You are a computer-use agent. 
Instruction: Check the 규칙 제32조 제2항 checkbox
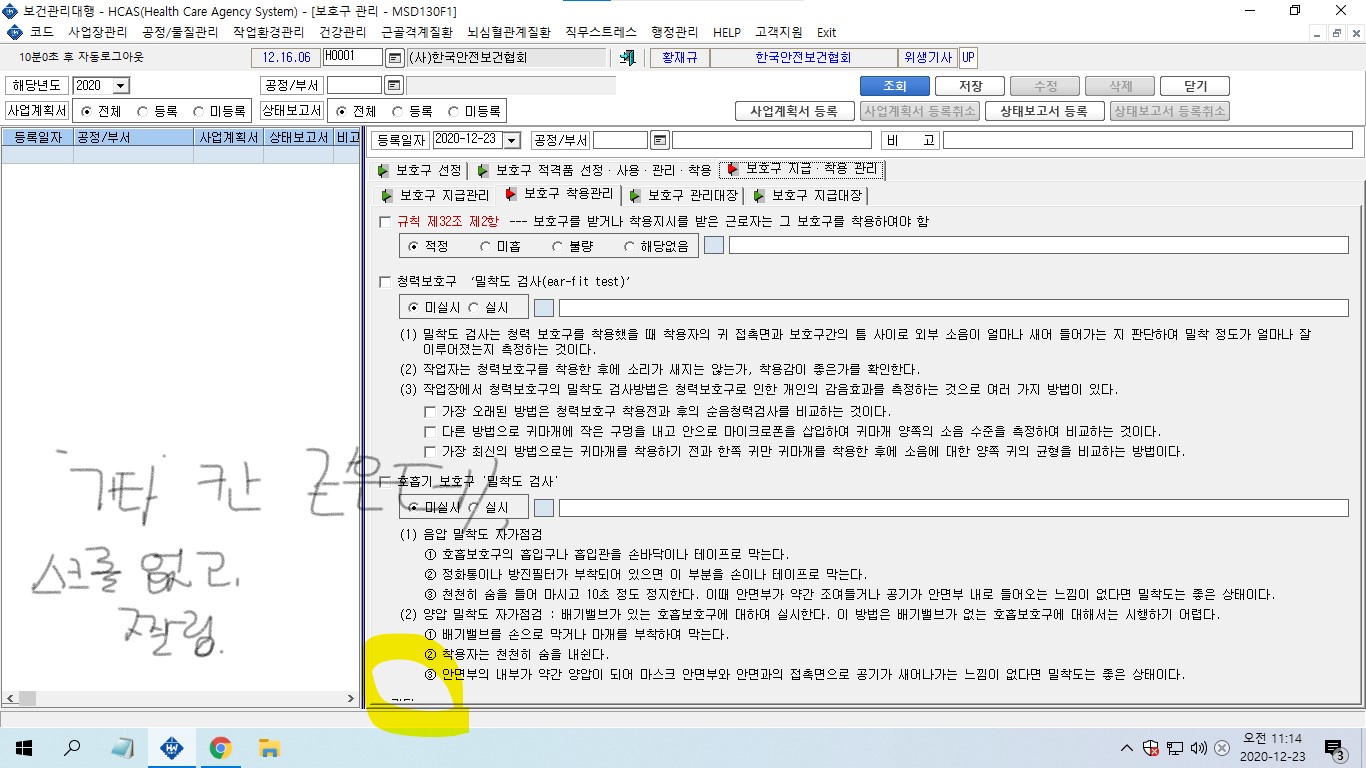pos(386,222)
